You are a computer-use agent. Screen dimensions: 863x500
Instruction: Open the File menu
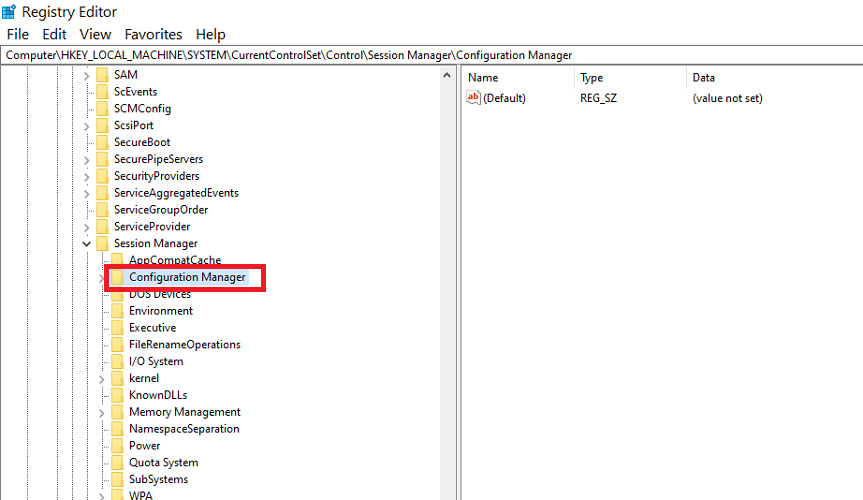point(18,34)
